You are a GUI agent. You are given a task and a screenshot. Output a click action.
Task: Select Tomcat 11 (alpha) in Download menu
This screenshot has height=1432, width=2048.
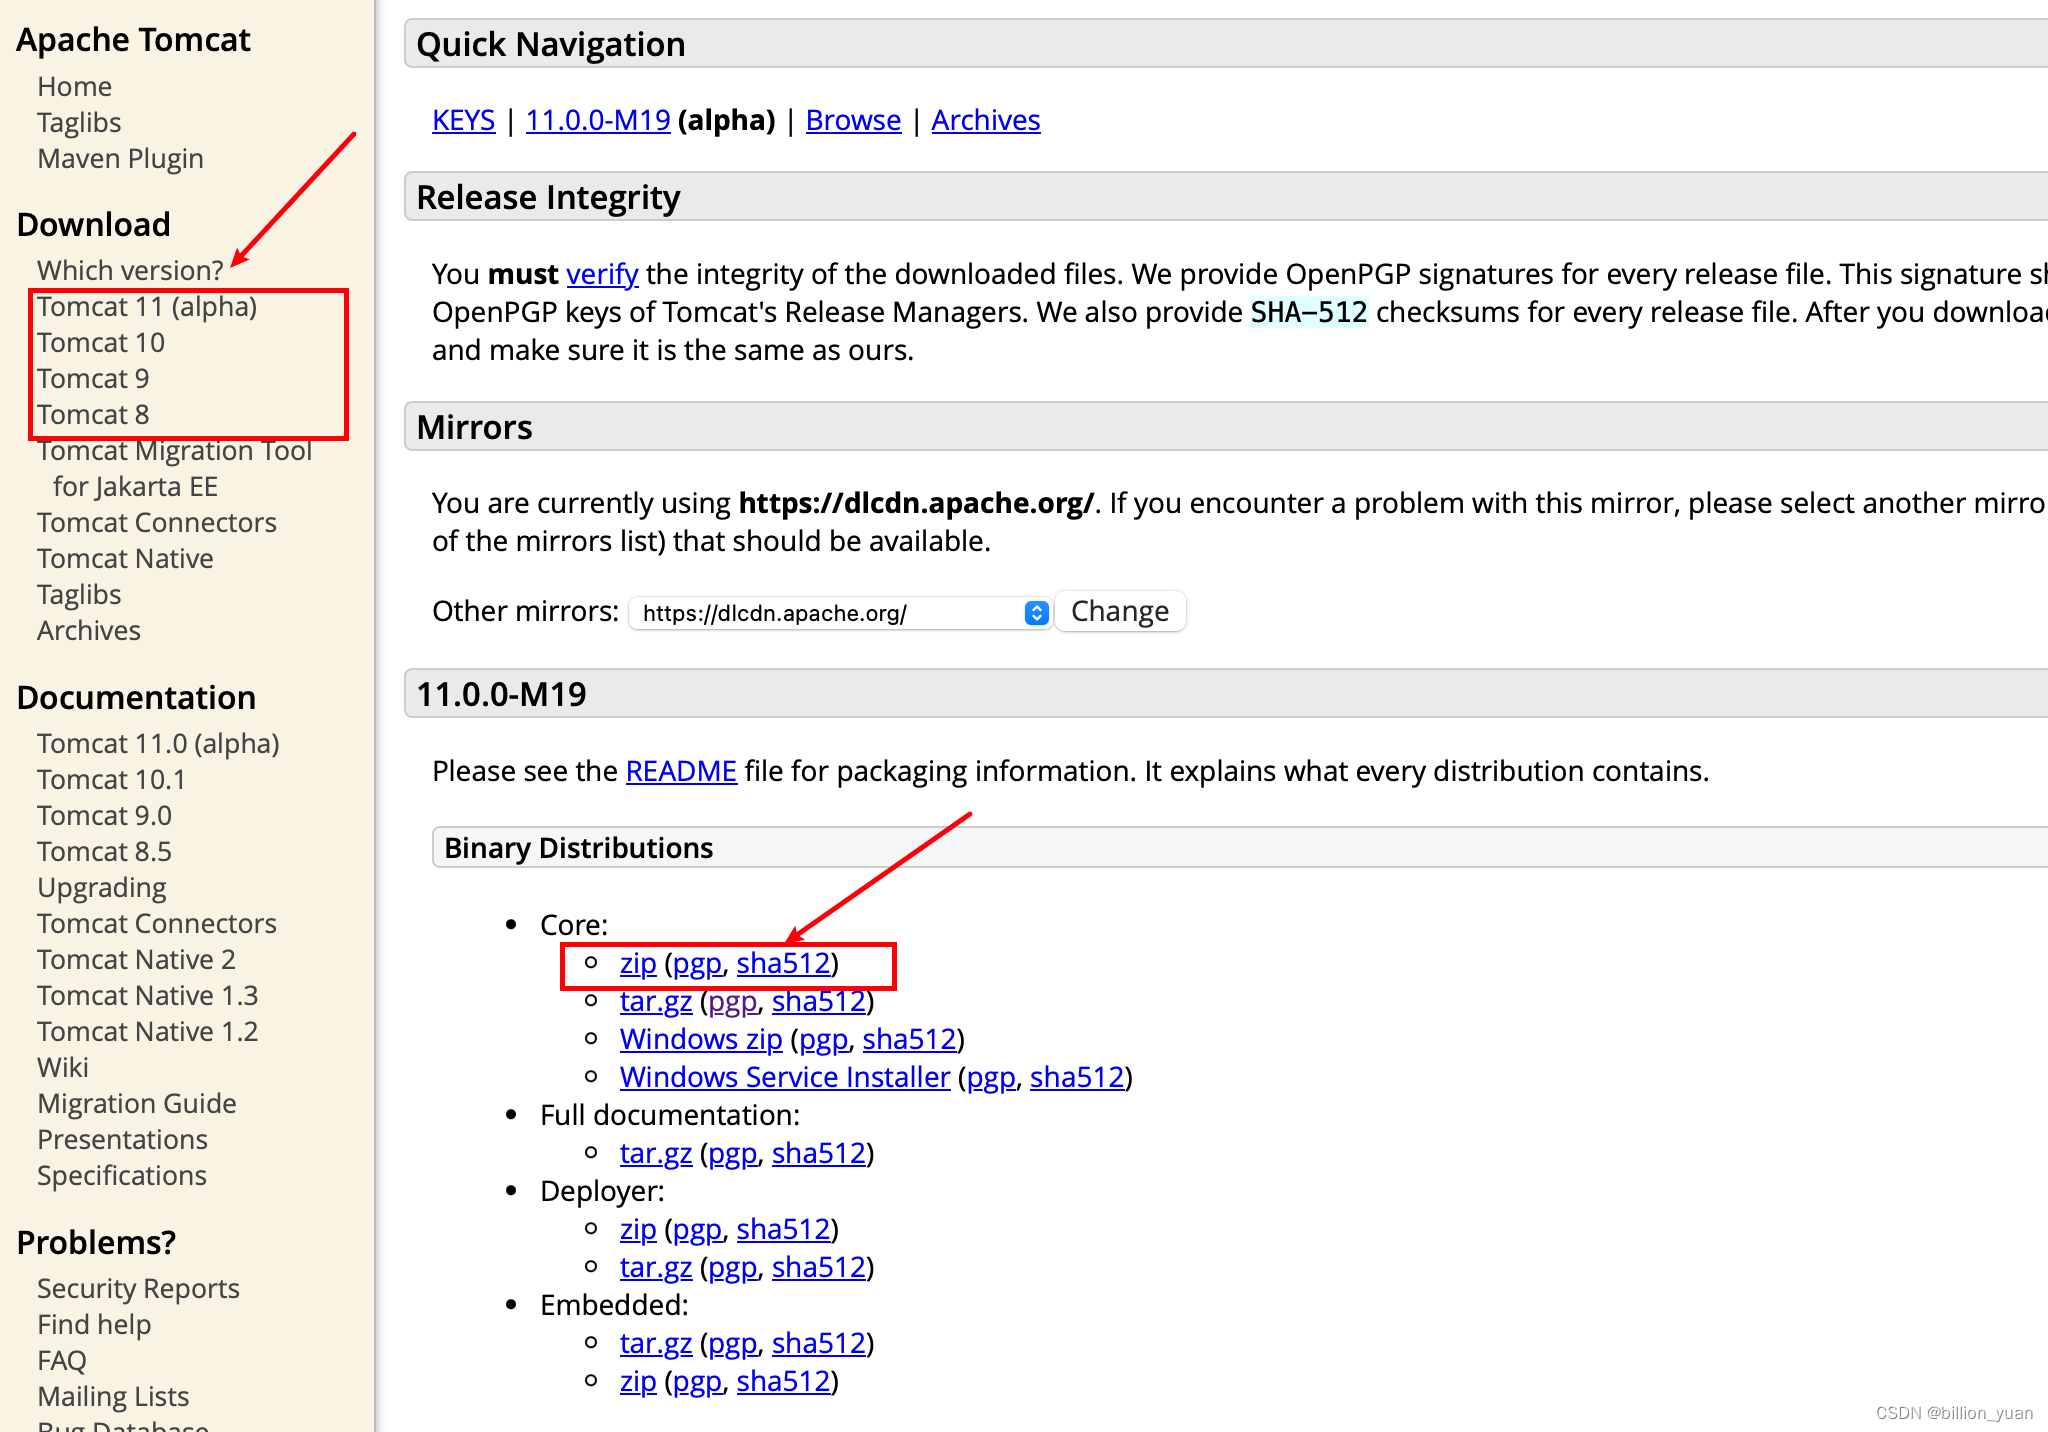pos(147,307)
